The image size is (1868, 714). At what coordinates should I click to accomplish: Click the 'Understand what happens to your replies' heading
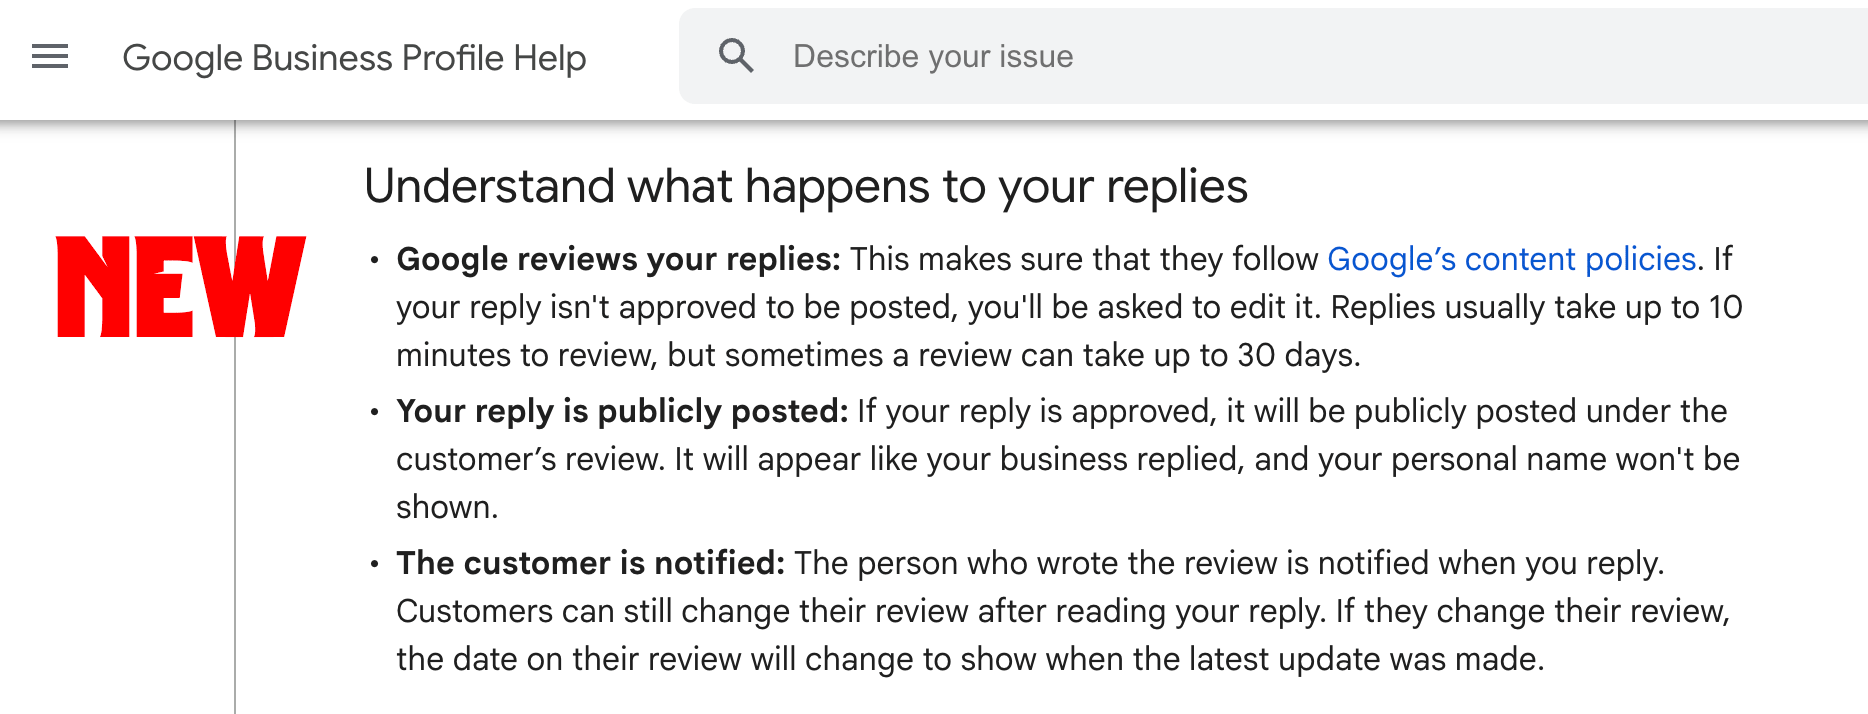tap(805, 186)
